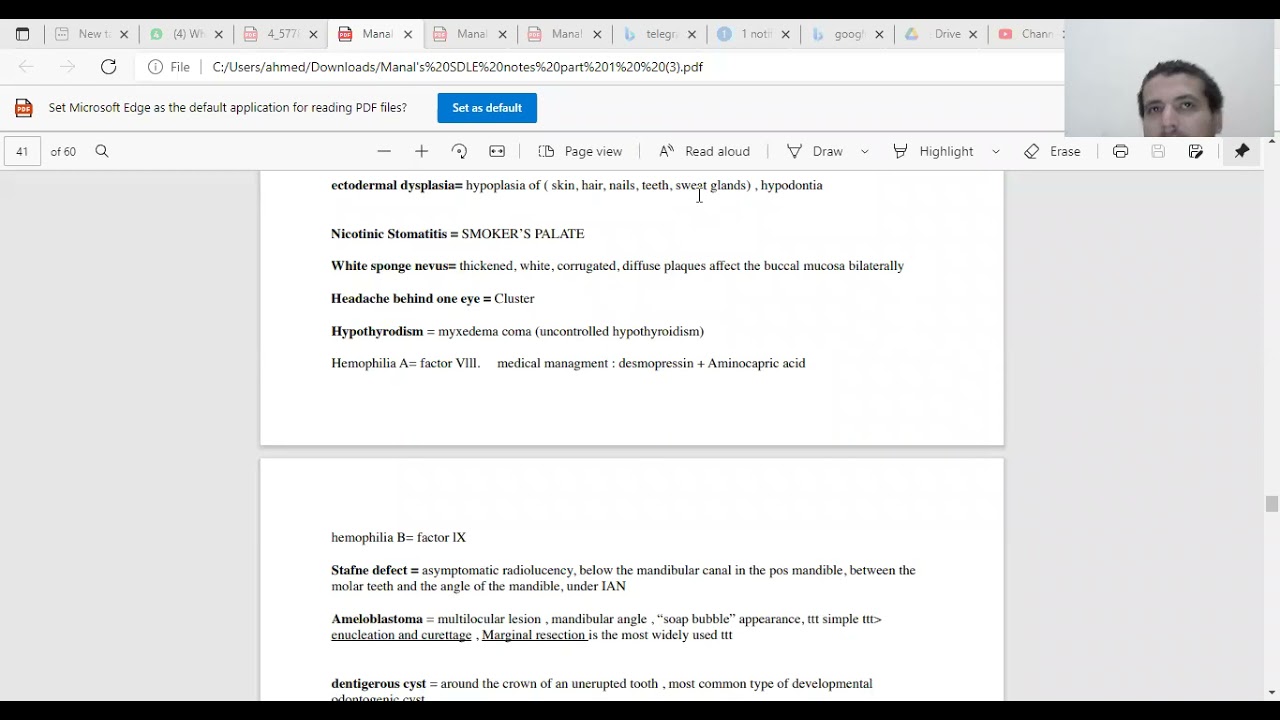Print the PDF document

[1120, 151]
